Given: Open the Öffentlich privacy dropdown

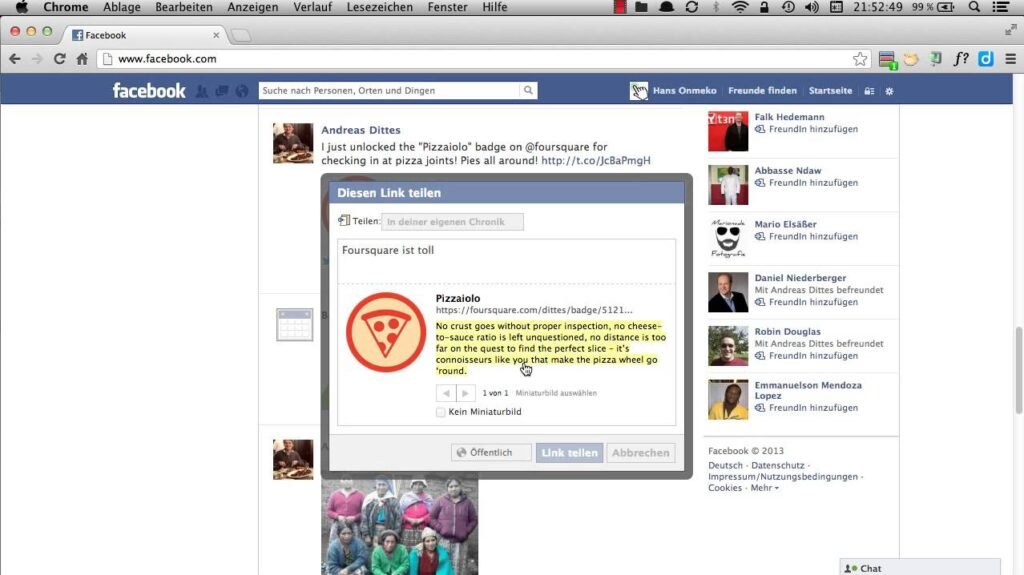Looking at the screenshot, I should point(491,453).
